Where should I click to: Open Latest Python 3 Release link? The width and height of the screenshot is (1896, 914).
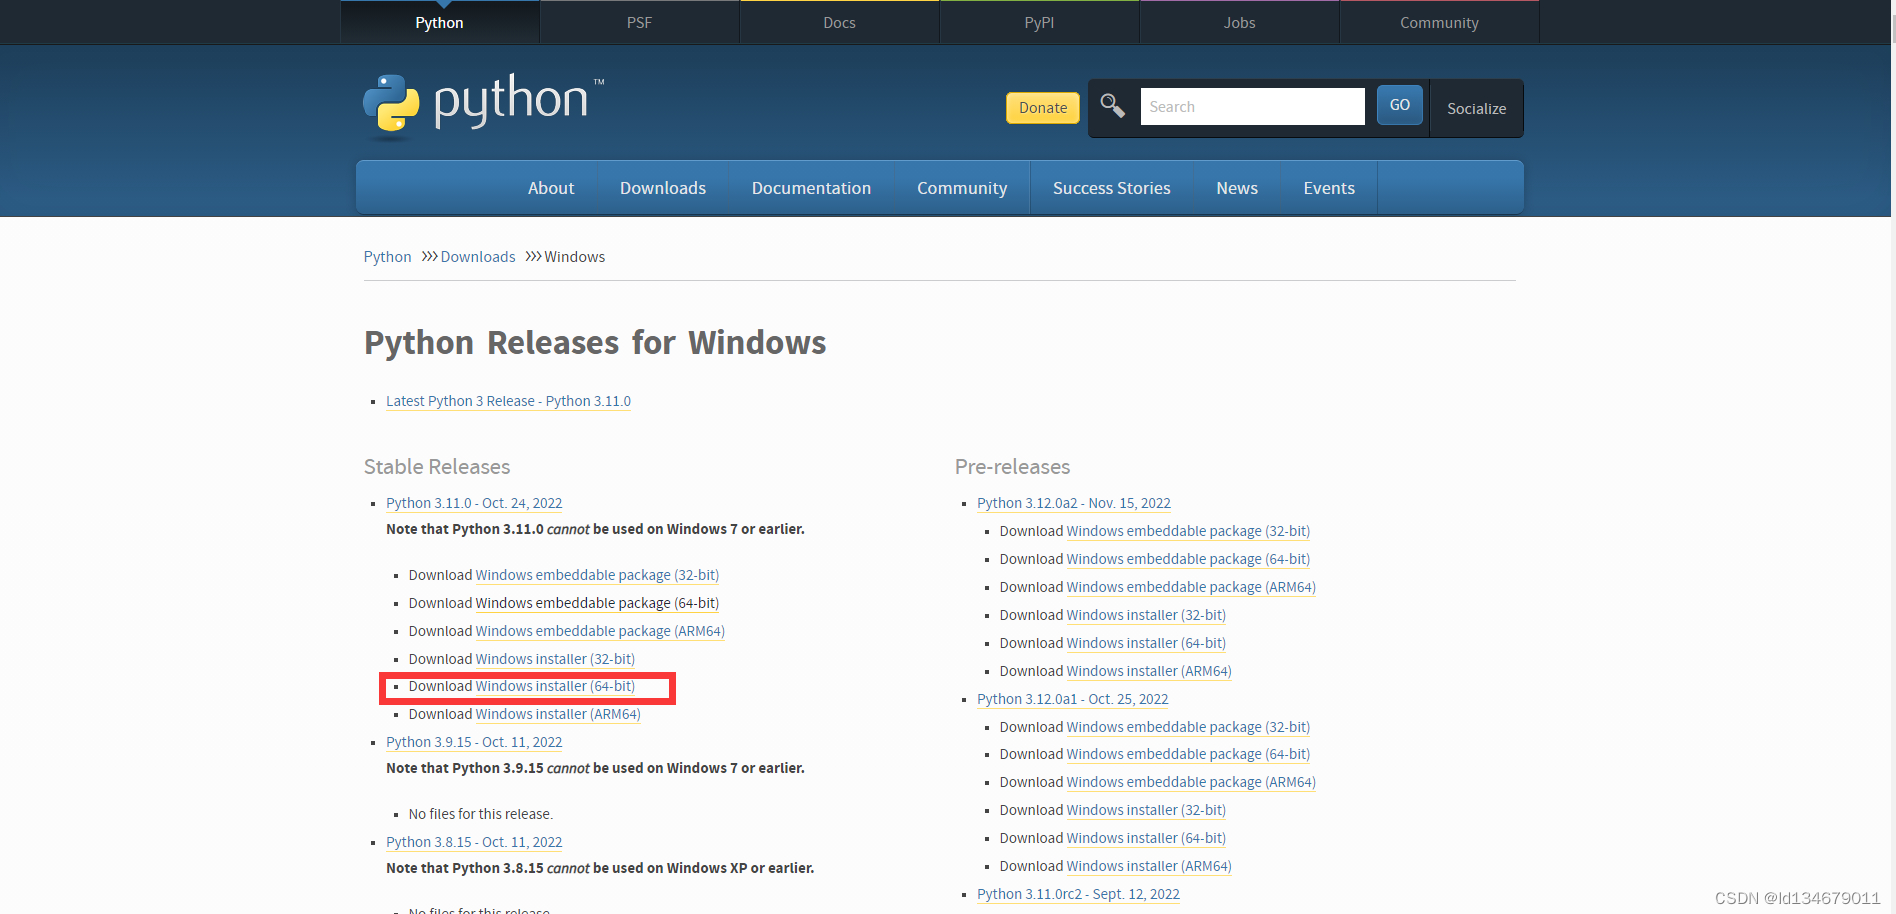click(508, 401)
